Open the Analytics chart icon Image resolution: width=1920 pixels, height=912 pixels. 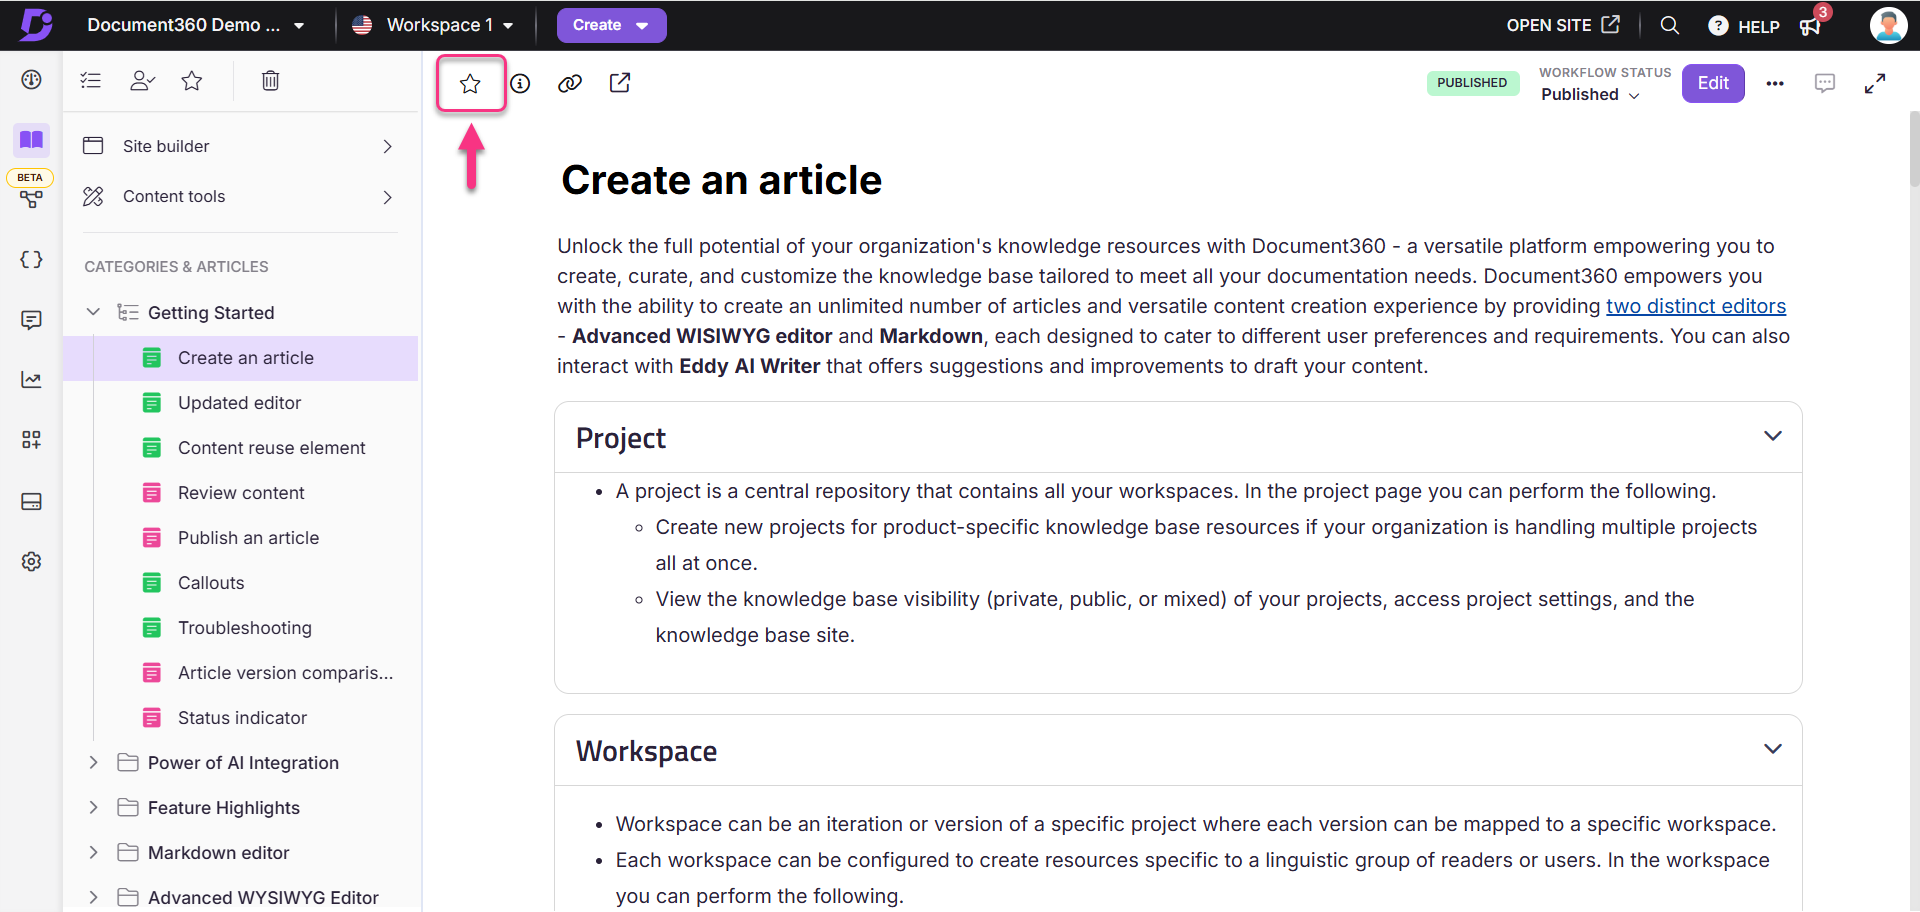(31, 380)
